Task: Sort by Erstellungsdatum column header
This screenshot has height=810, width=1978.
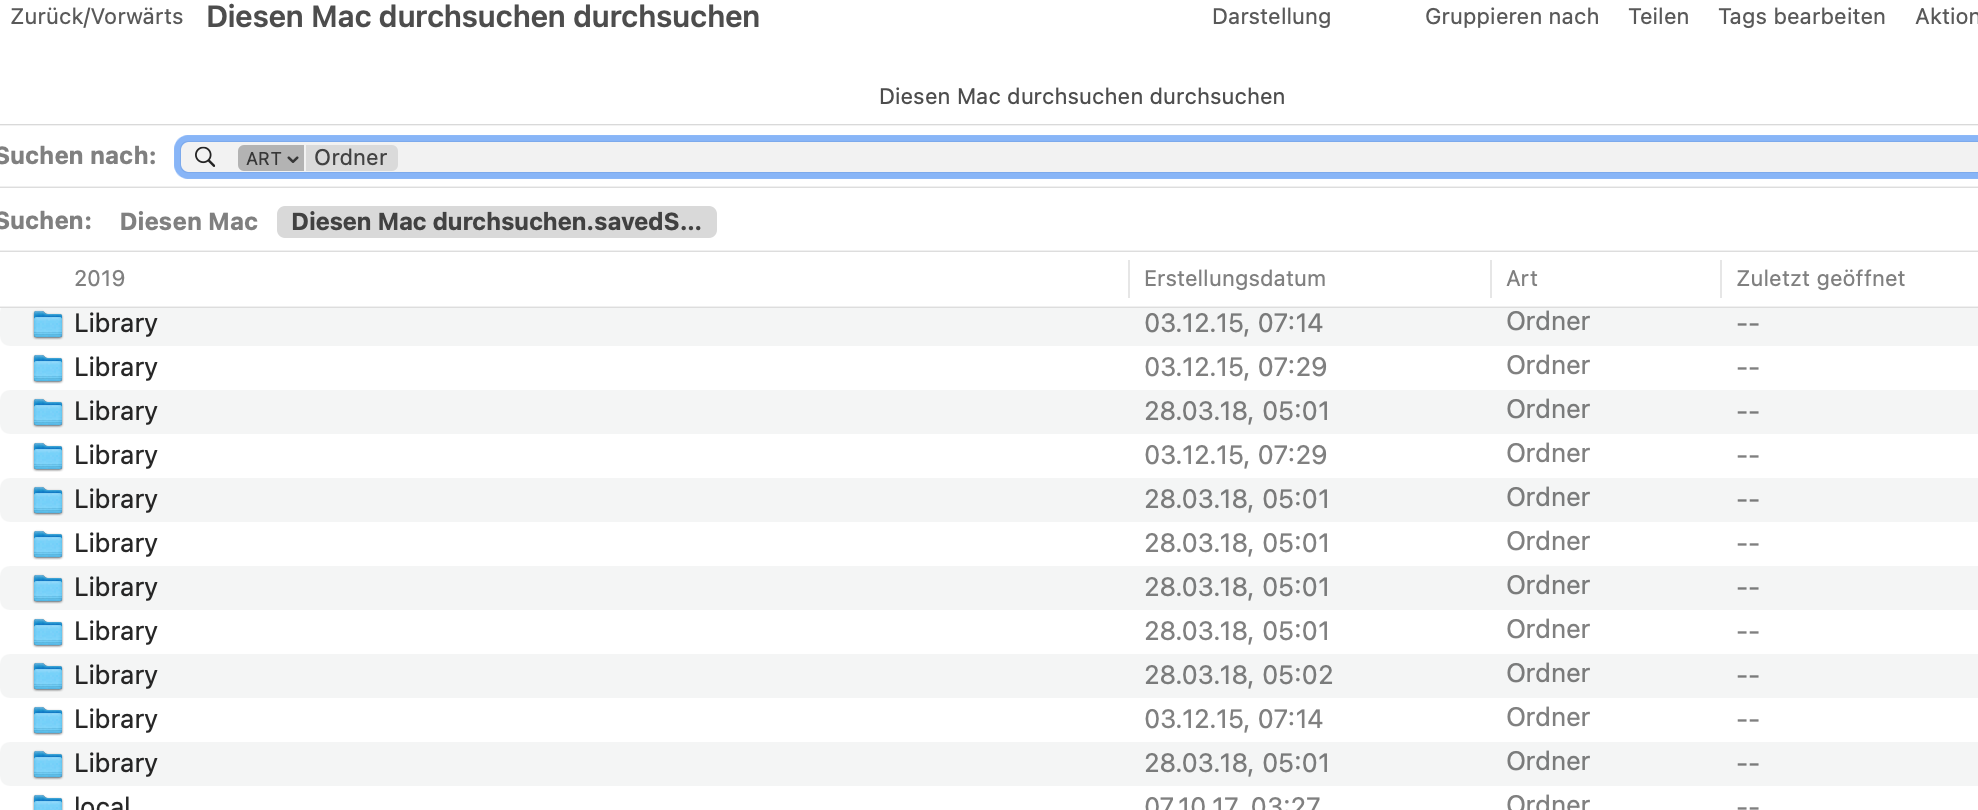Action: pyautogui.click(x=1234, y=279)
